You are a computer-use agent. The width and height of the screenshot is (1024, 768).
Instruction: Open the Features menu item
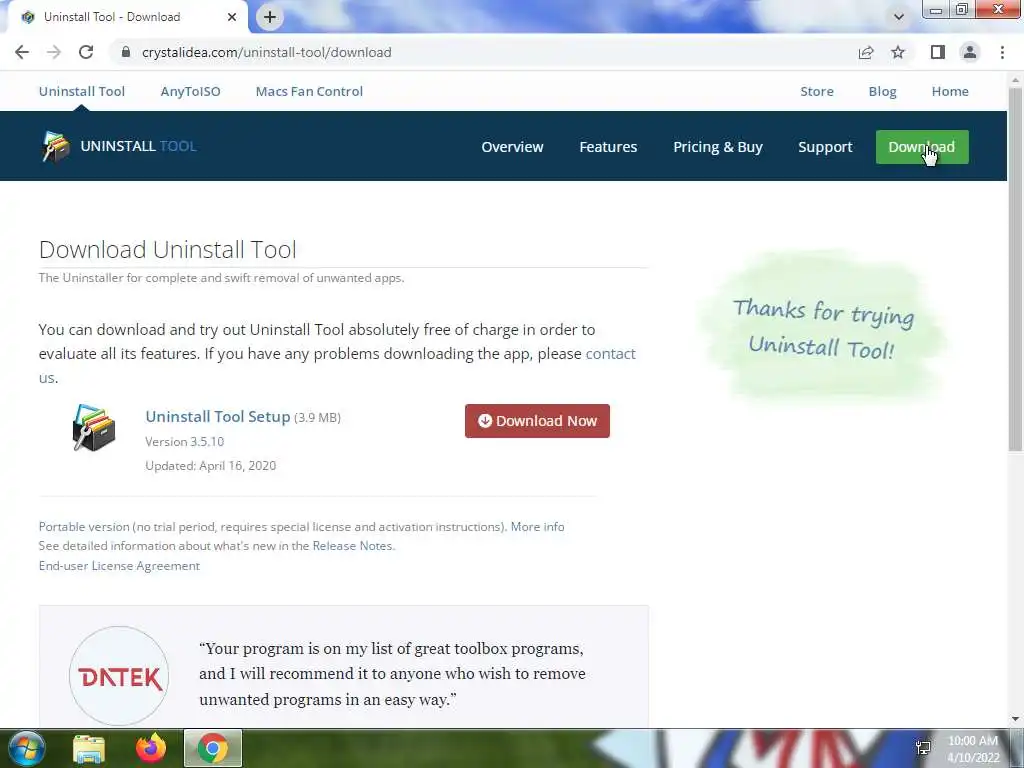tap(608, 147)
